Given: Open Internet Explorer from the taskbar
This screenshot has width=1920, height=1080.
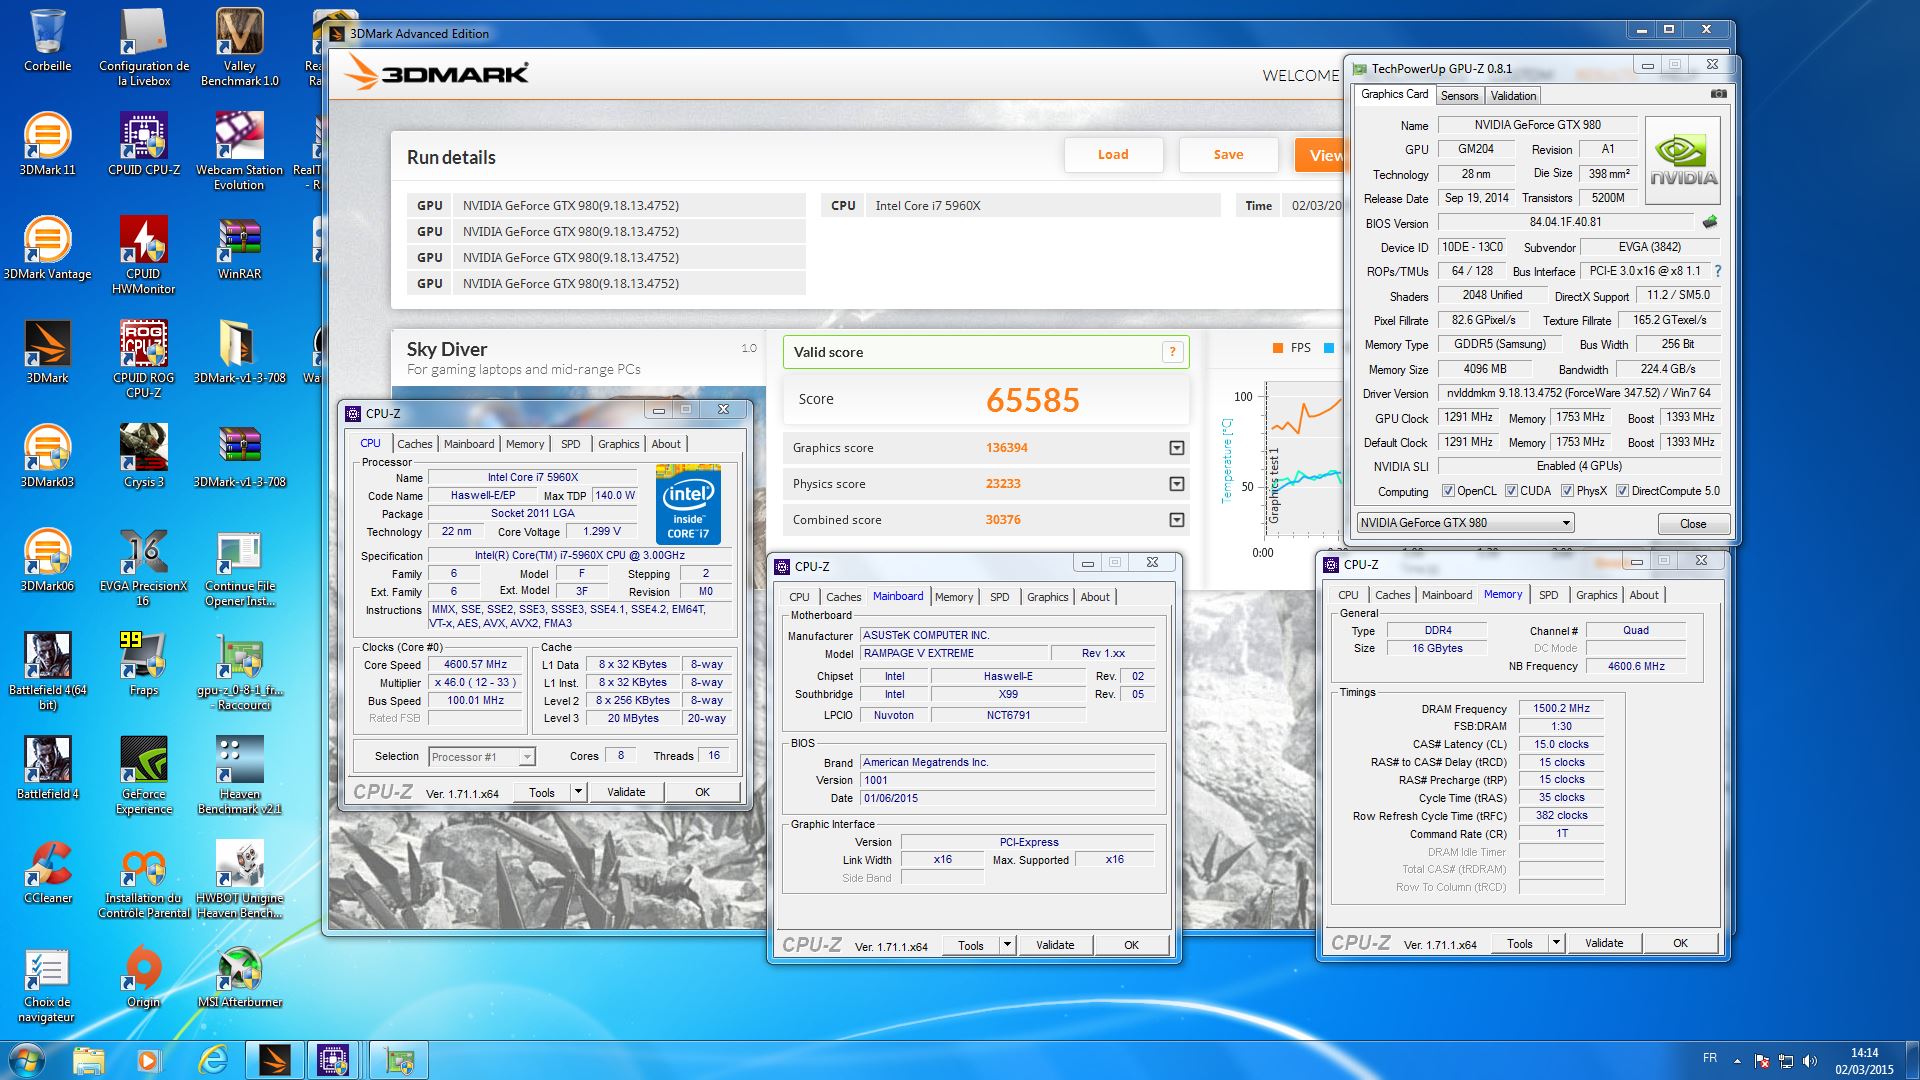Looking at the screenshot, I should coord(212,1060).
